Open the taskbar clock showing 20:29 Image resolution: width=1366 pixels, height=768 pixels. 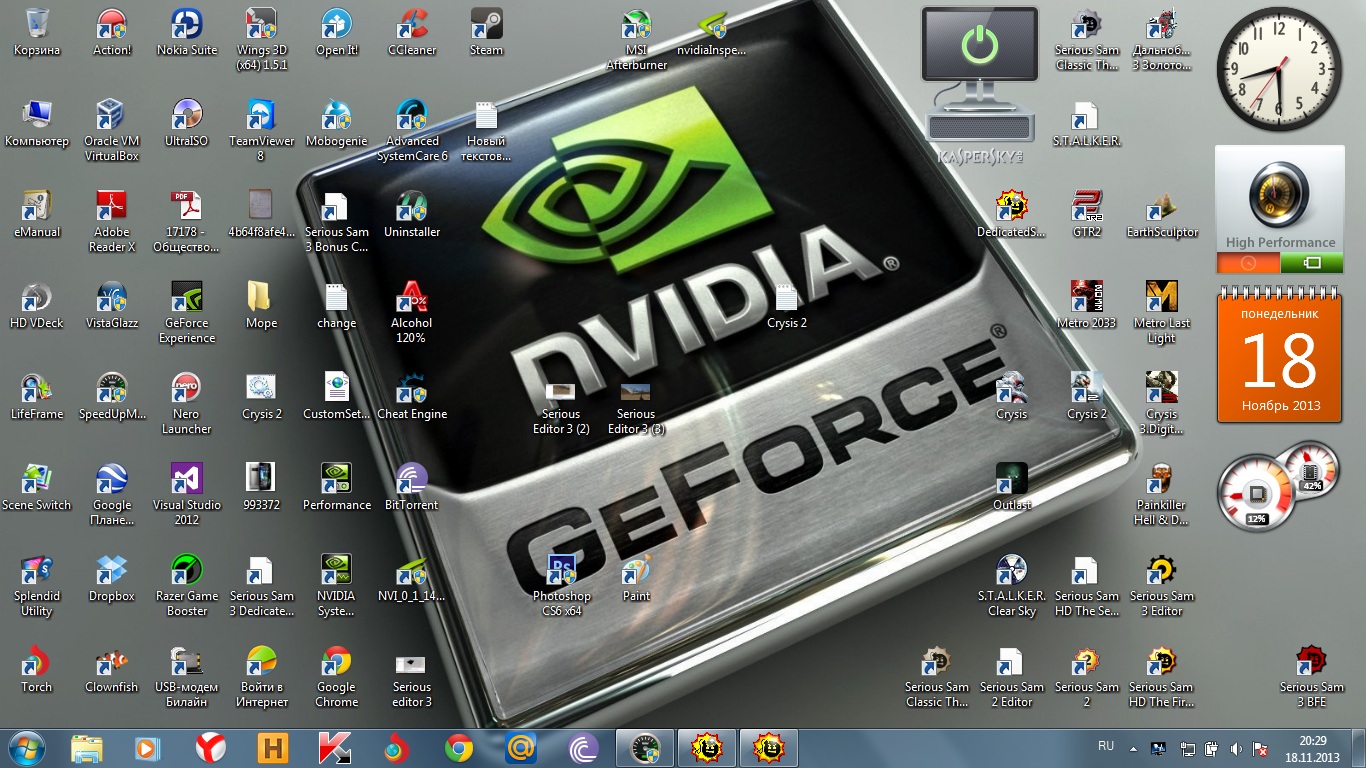1313,748
